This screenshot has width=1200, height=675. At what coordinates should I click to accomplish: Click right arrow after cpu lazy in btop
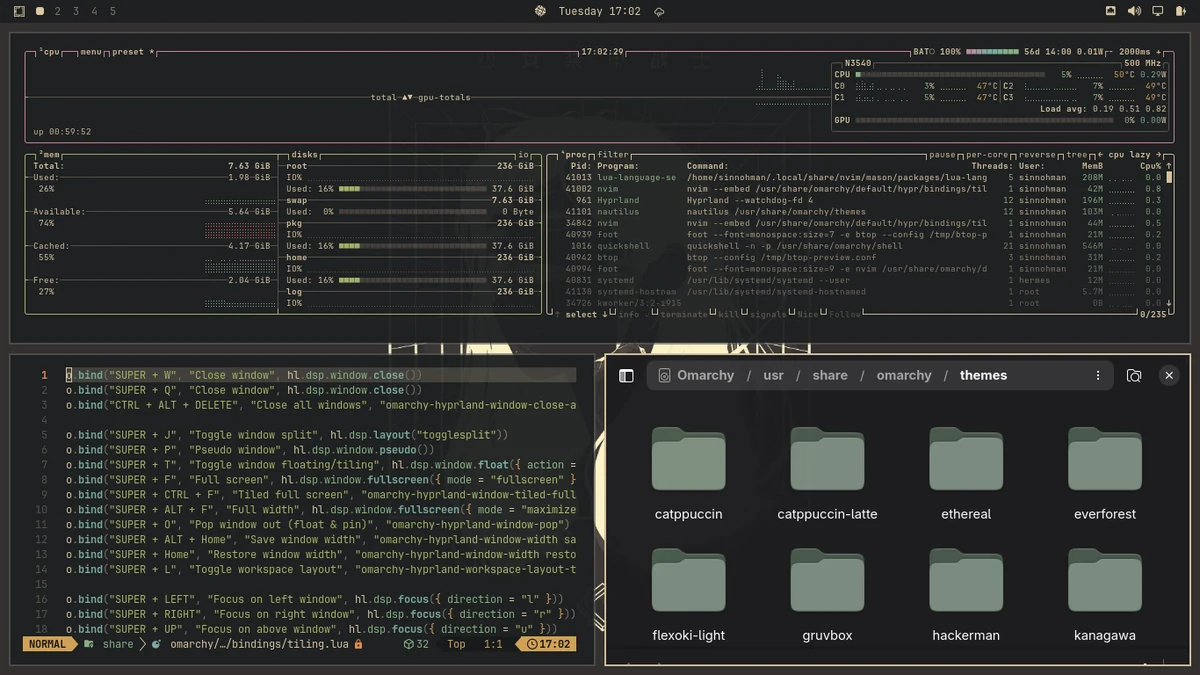click(x=1160, y=155)
